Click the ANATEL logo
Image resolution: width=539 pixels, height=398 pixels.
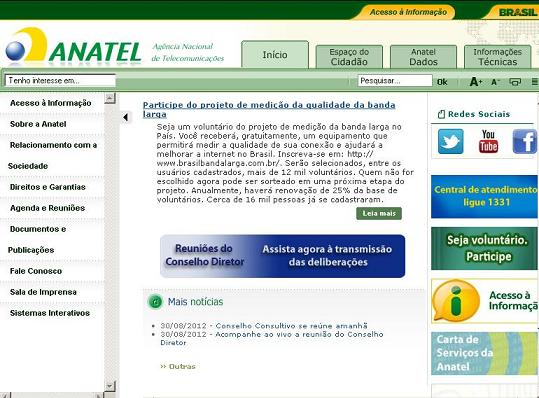point(73,47)
